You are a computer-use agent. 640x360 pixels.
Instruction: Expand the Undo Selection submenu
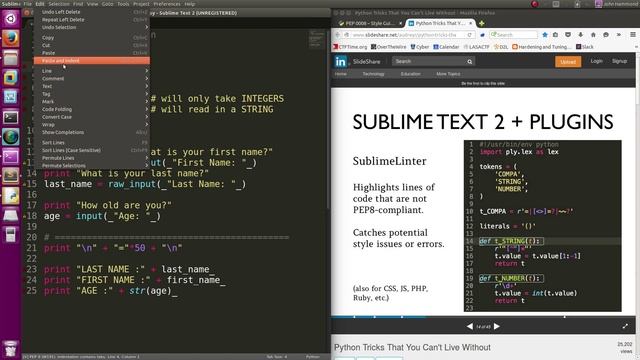(92, 27)
